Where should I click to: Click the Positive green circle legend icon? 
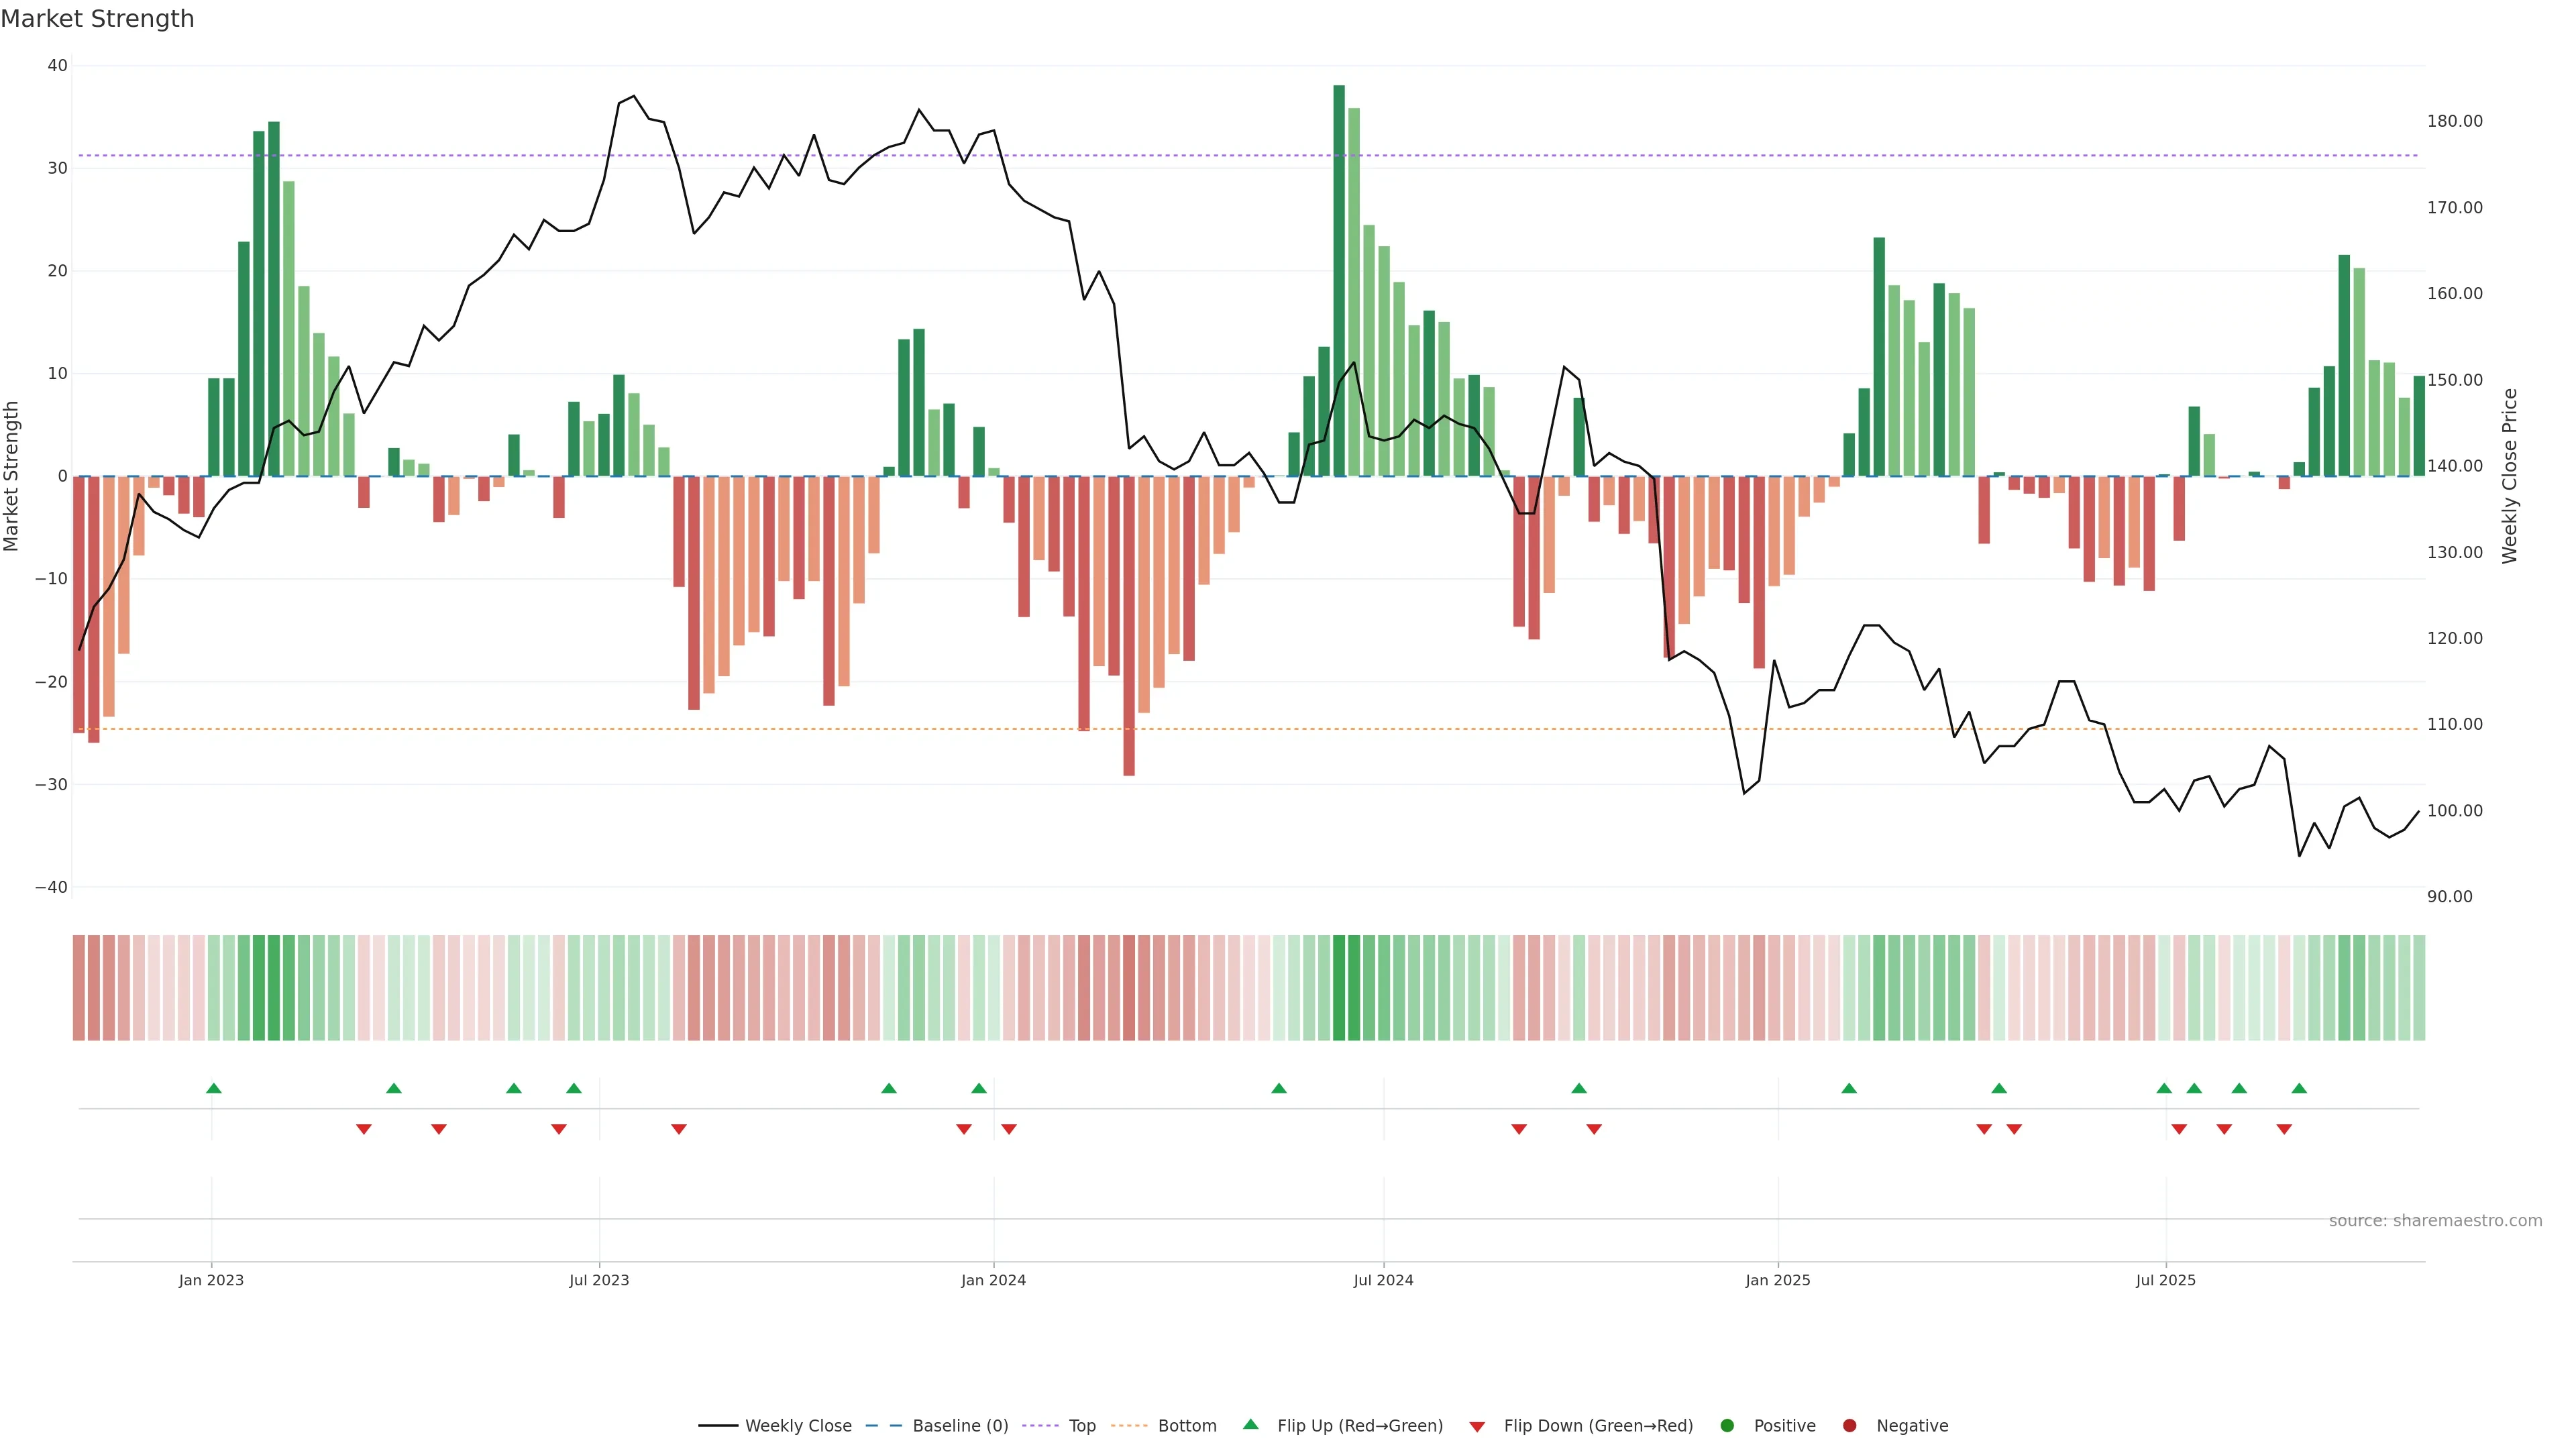pos(1727,1425)
